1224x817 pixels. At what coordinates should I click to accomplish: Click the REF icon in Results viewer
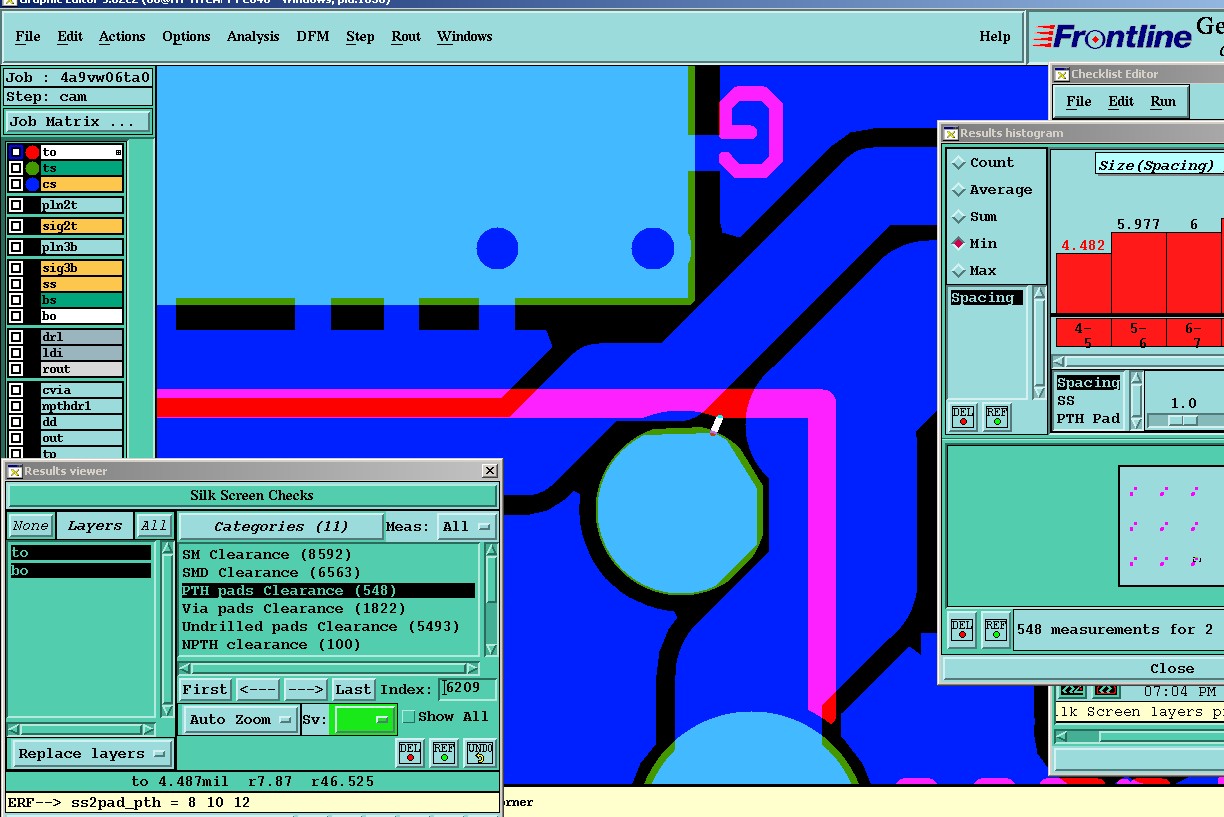point(445,753)
